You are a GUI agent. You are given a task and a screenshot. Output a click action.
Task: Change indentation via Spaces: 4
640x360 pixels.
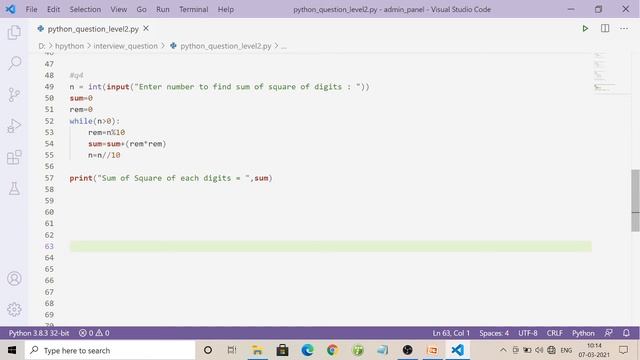[x=494, y=333]
